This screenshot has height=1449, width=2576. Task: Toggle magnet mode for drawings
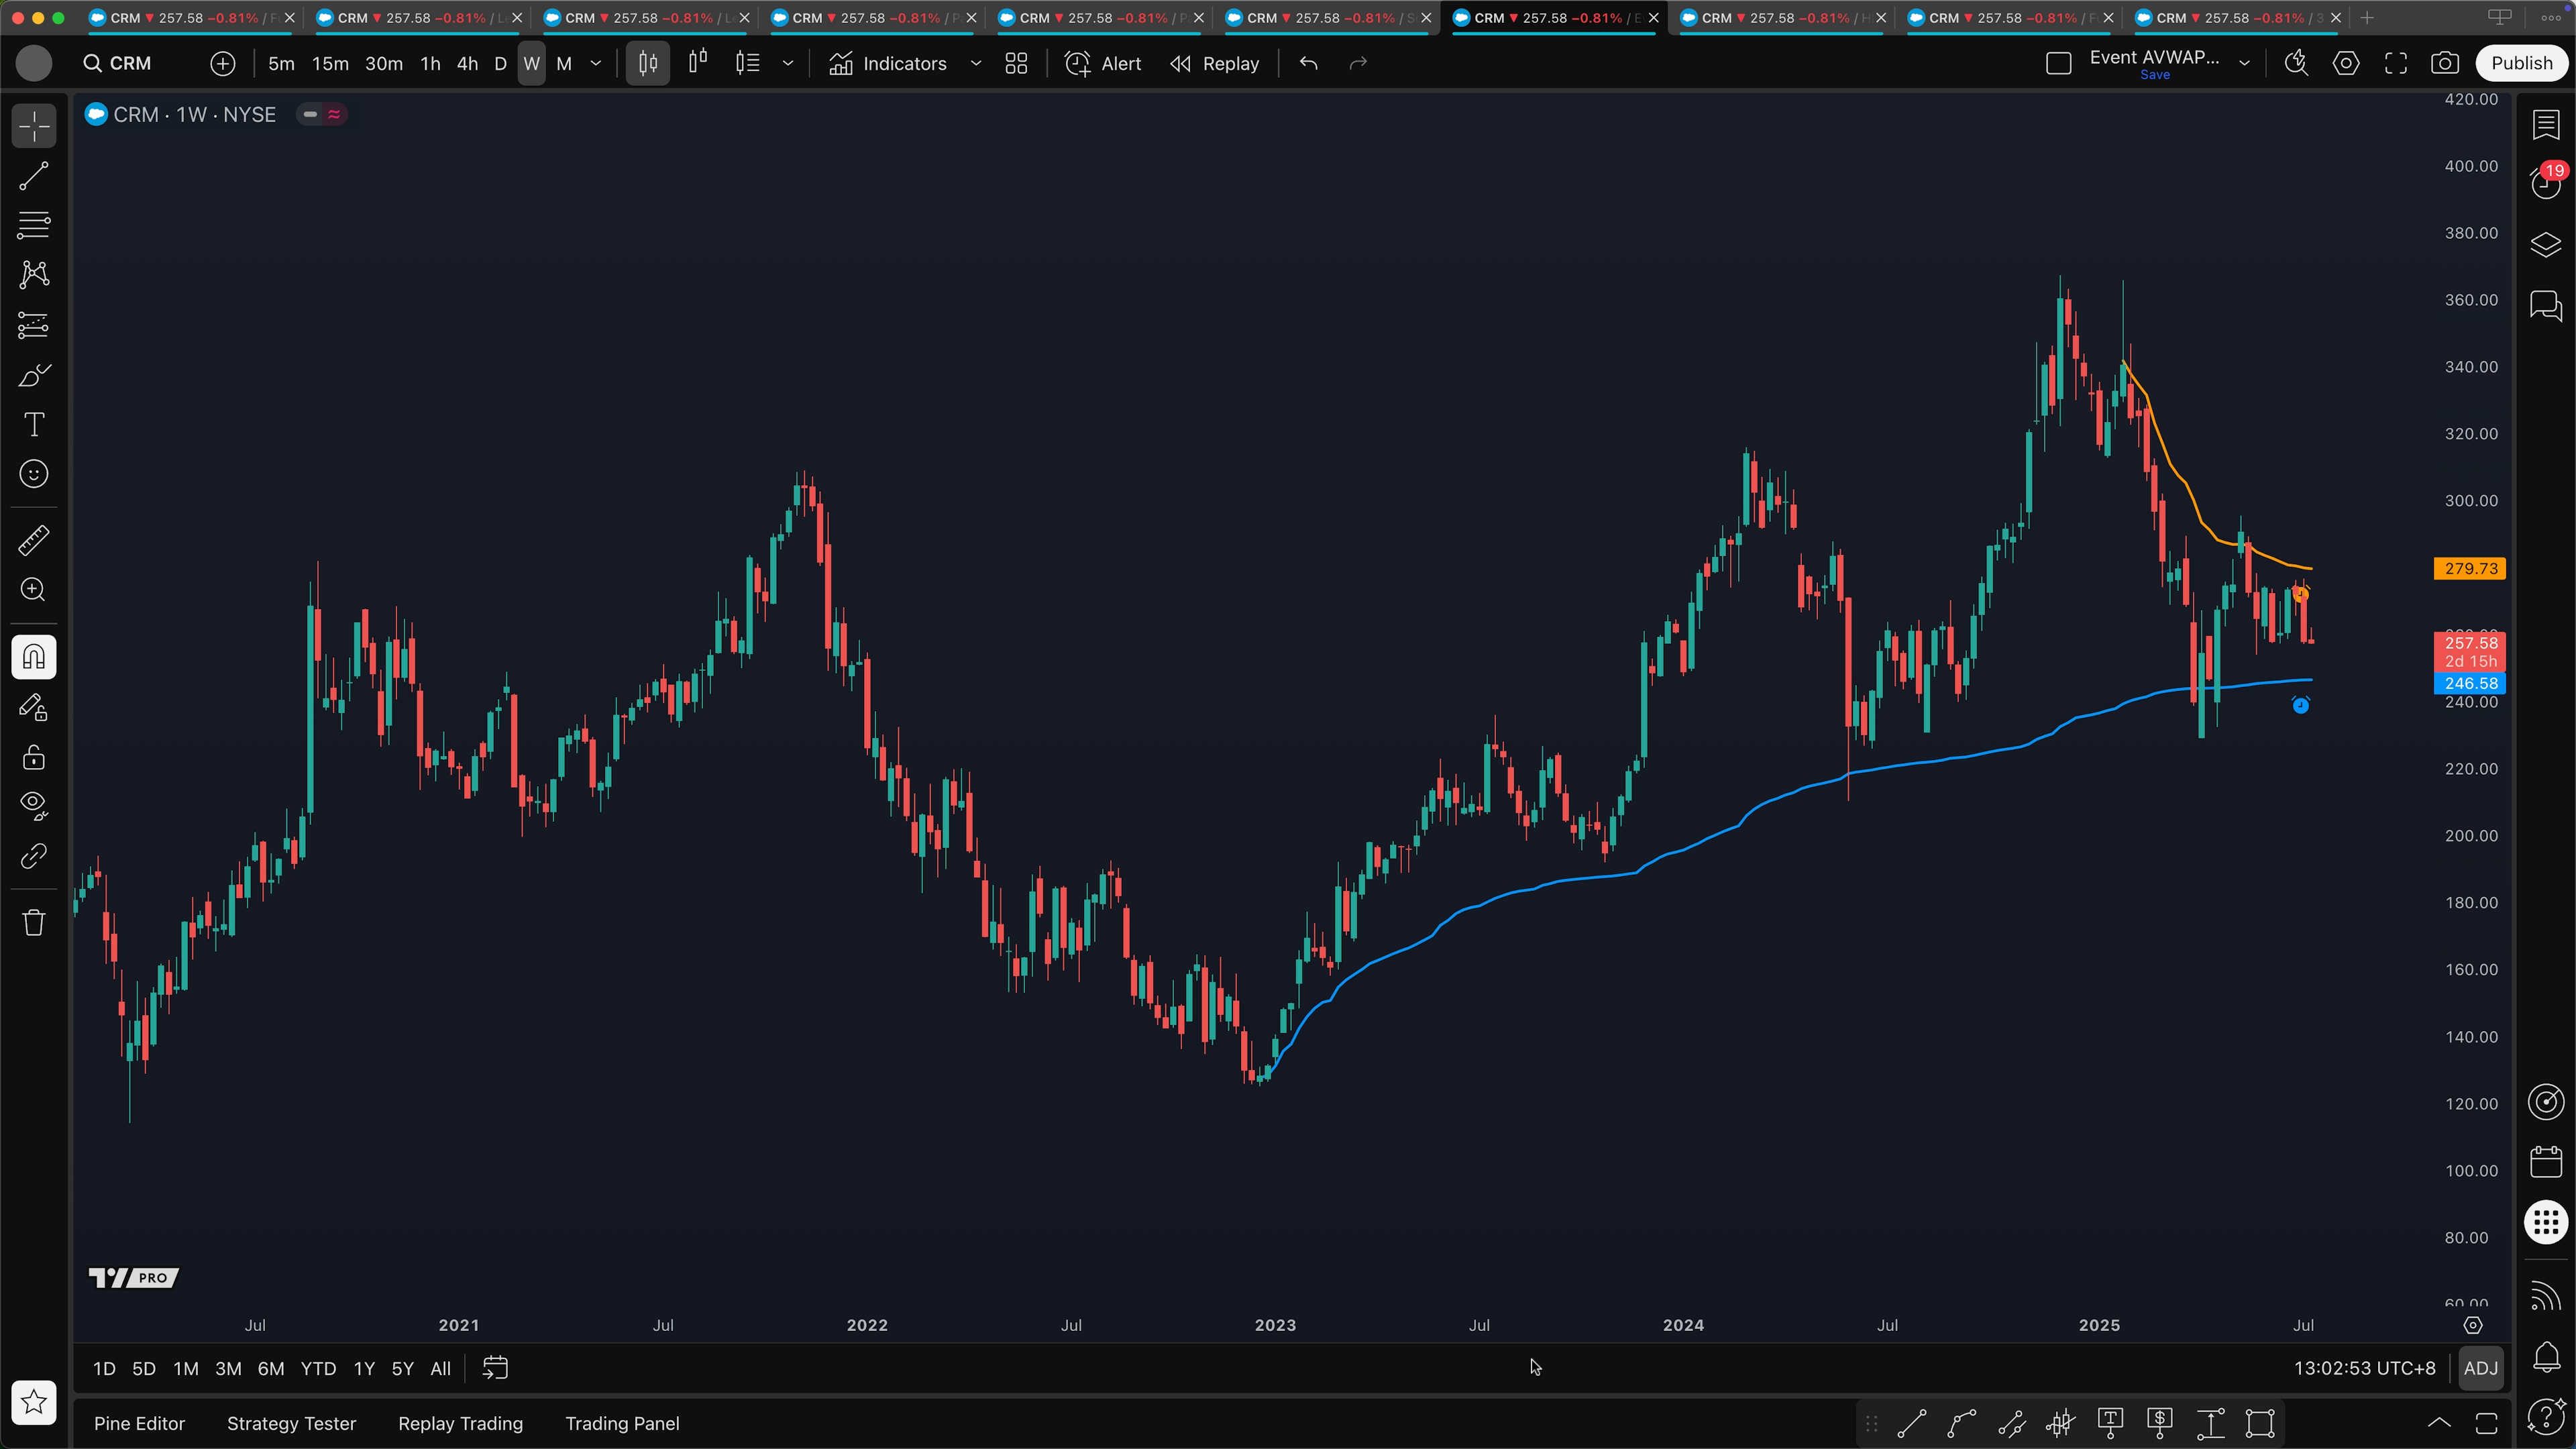click(34, 657)
